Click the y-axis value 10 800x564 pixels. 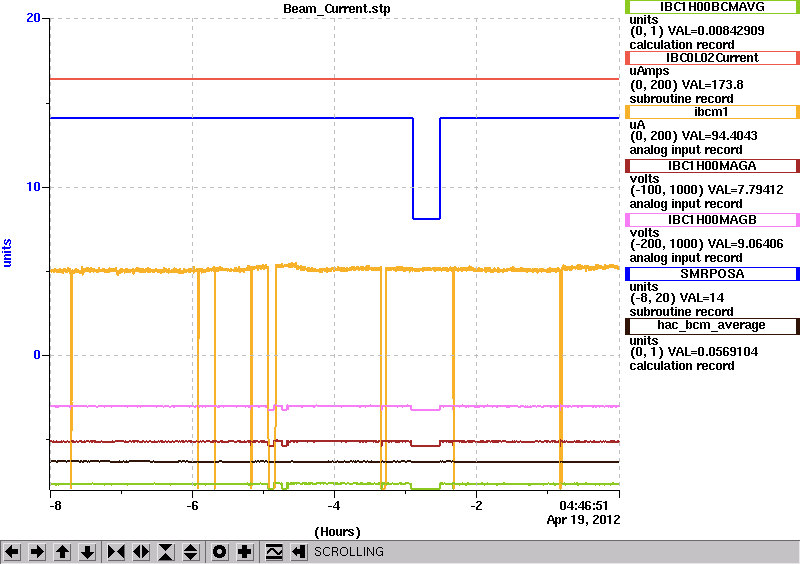tap(33, 187)
